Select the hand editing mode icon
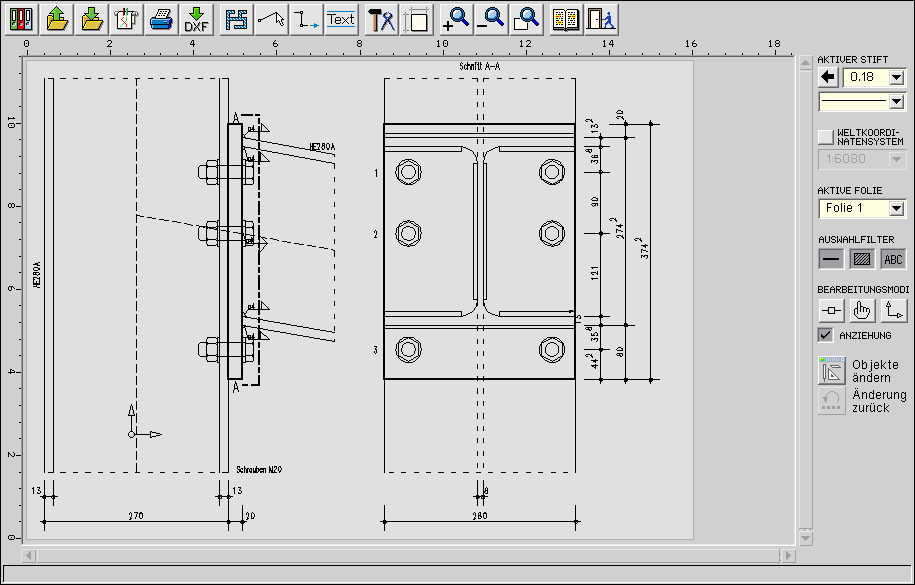 point(862,310)
